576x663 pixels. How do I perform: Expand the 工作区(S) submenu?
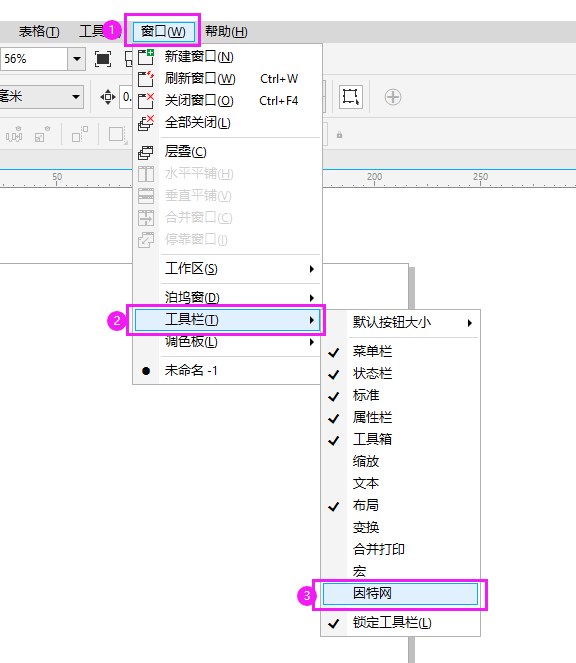pos(228,268)
